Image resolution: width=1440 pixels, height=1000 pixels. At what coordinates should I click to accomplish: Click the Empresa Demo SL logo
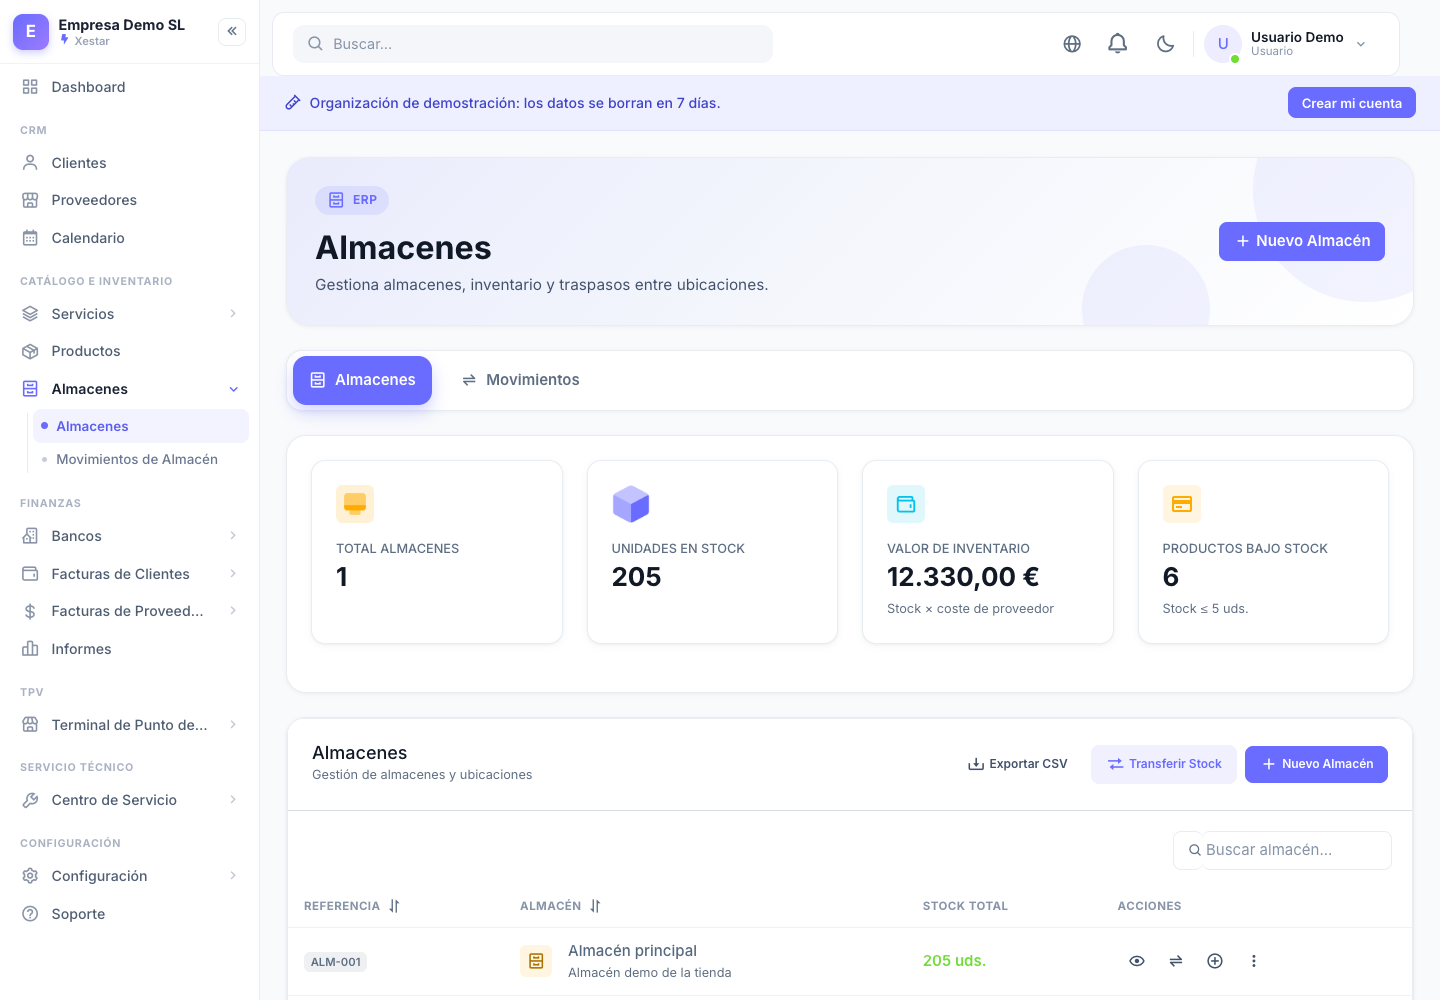coord(30,31)
